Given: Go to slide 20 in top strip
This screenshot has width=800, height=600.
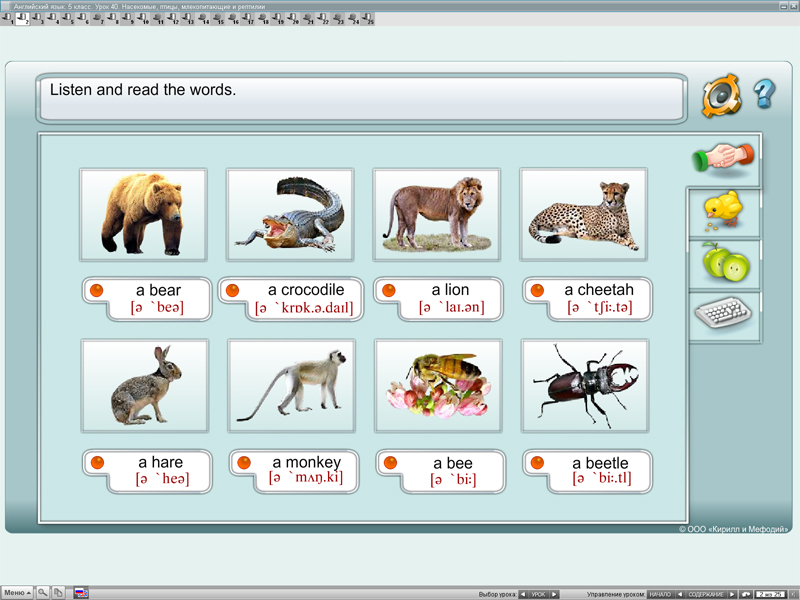Looking at the screenshot, I should coord(292,18).
